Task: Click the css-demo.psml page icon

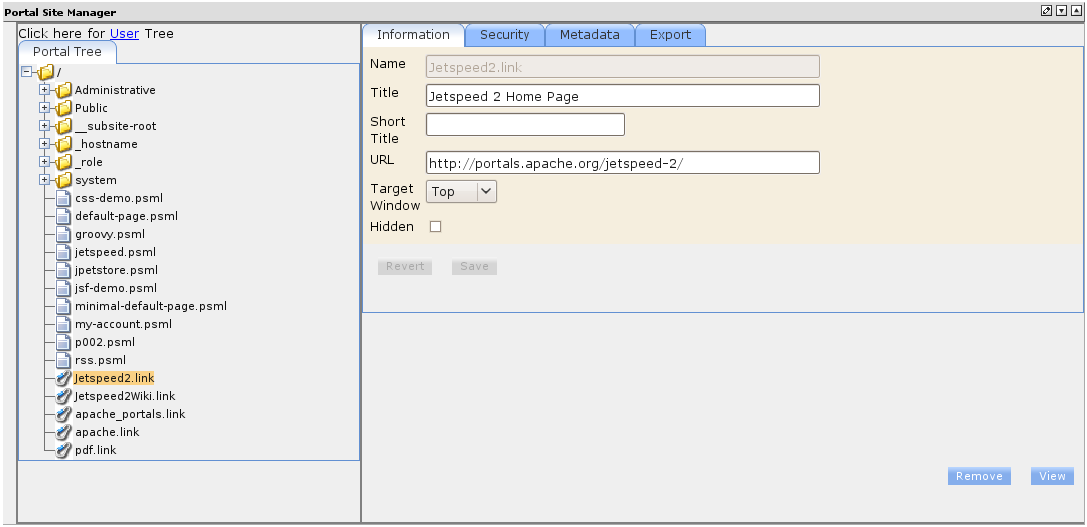Action: (64, 198)
